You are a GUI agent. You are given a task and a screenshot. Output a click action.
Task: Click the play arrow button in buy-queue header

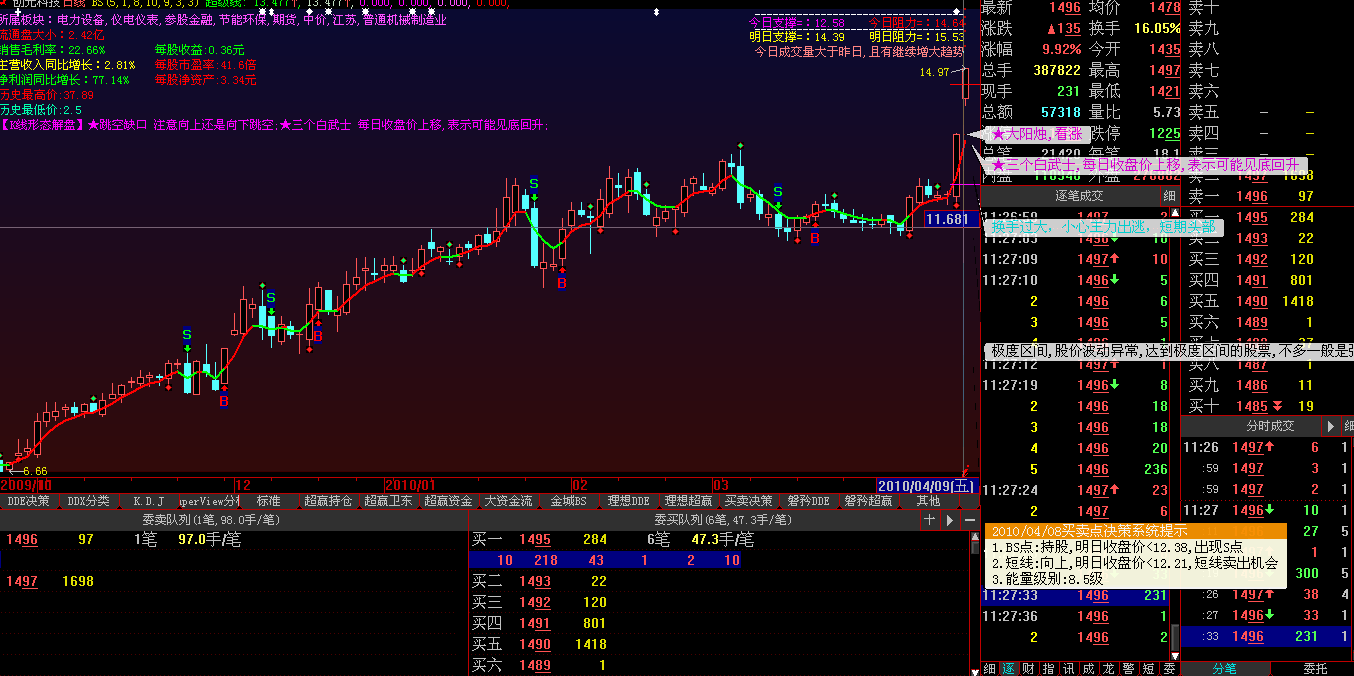950,520
